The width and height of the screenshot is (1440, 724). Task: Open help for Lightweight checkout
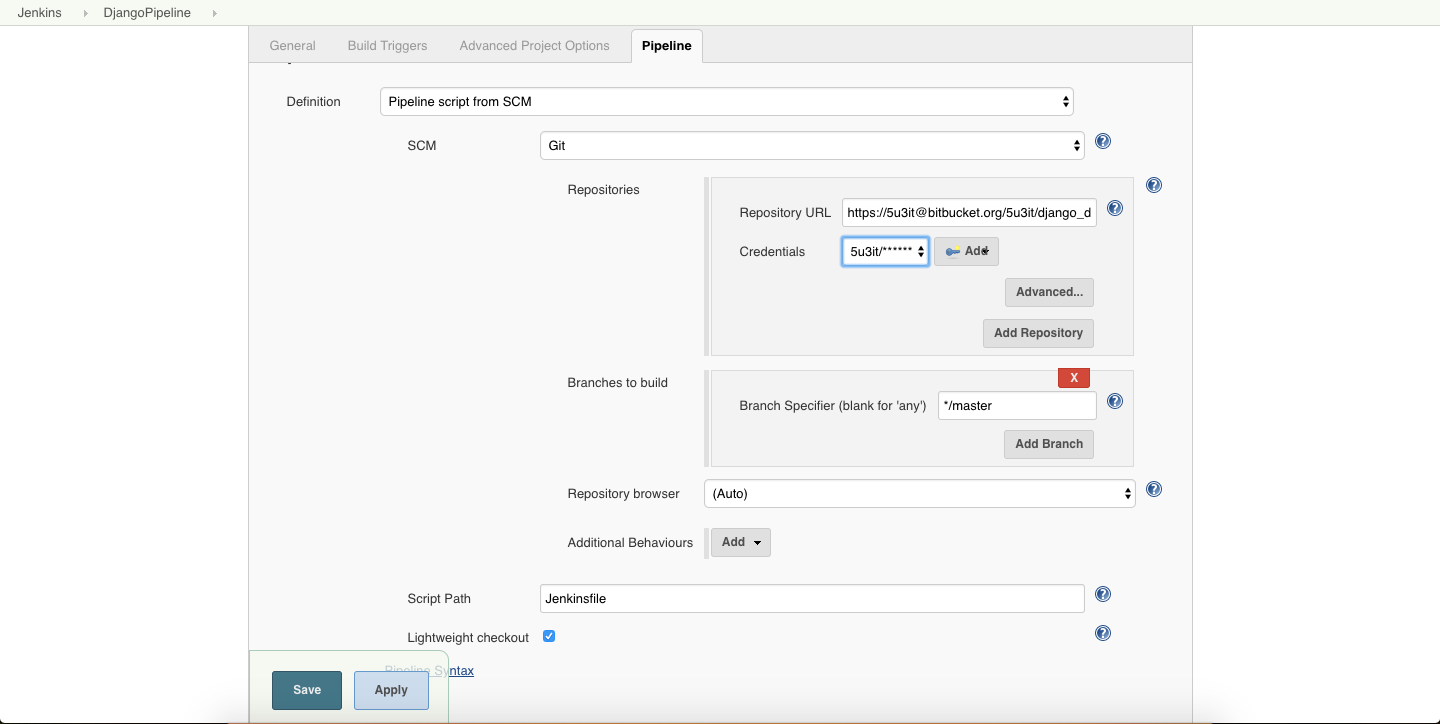1103,633
